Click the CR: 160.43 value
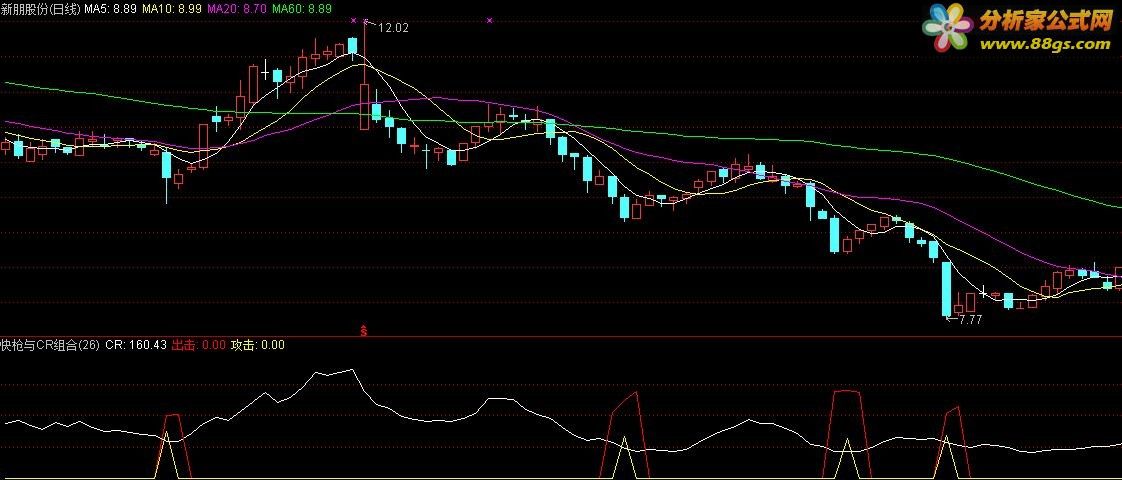This screenshot has width=1122, height=480. click(x=136, y=345)
